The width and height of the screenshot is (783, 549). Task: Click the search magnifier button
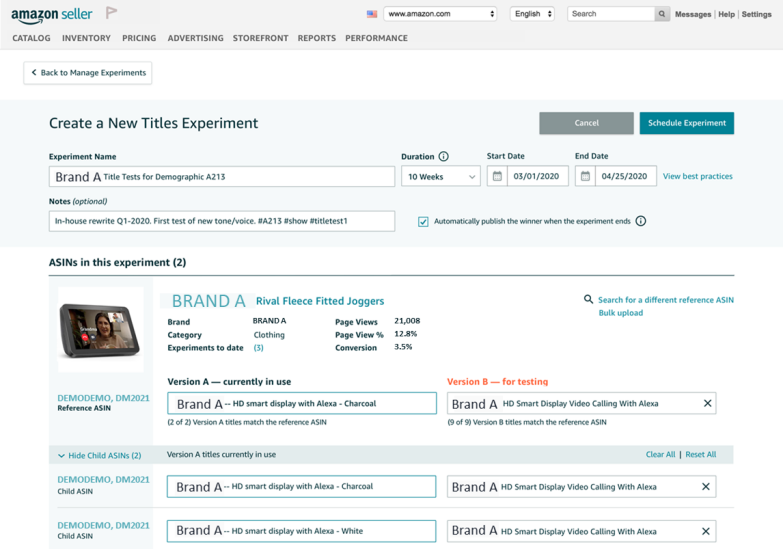click(662, 14)
